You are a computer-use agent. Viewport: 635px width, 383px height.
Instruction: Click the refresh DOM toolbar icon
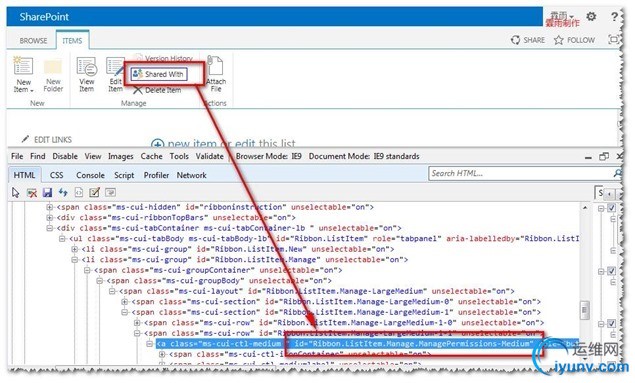coord(63,192)
